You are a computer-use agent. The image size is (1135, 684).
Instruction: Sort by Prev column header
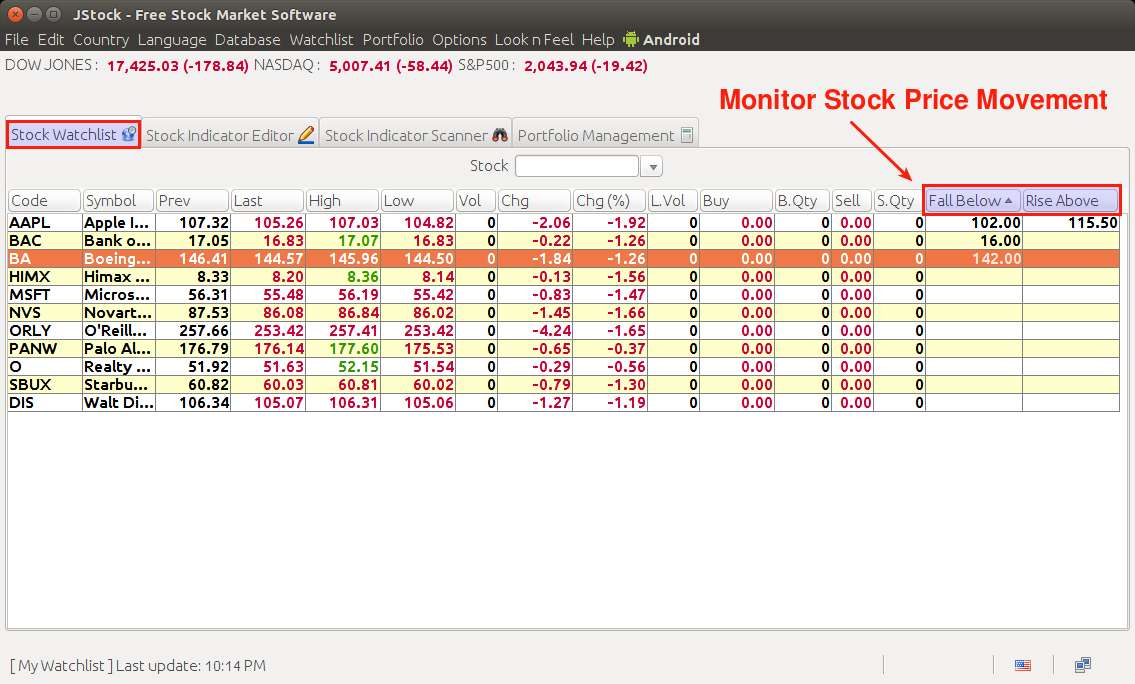(x=193, y=200)
